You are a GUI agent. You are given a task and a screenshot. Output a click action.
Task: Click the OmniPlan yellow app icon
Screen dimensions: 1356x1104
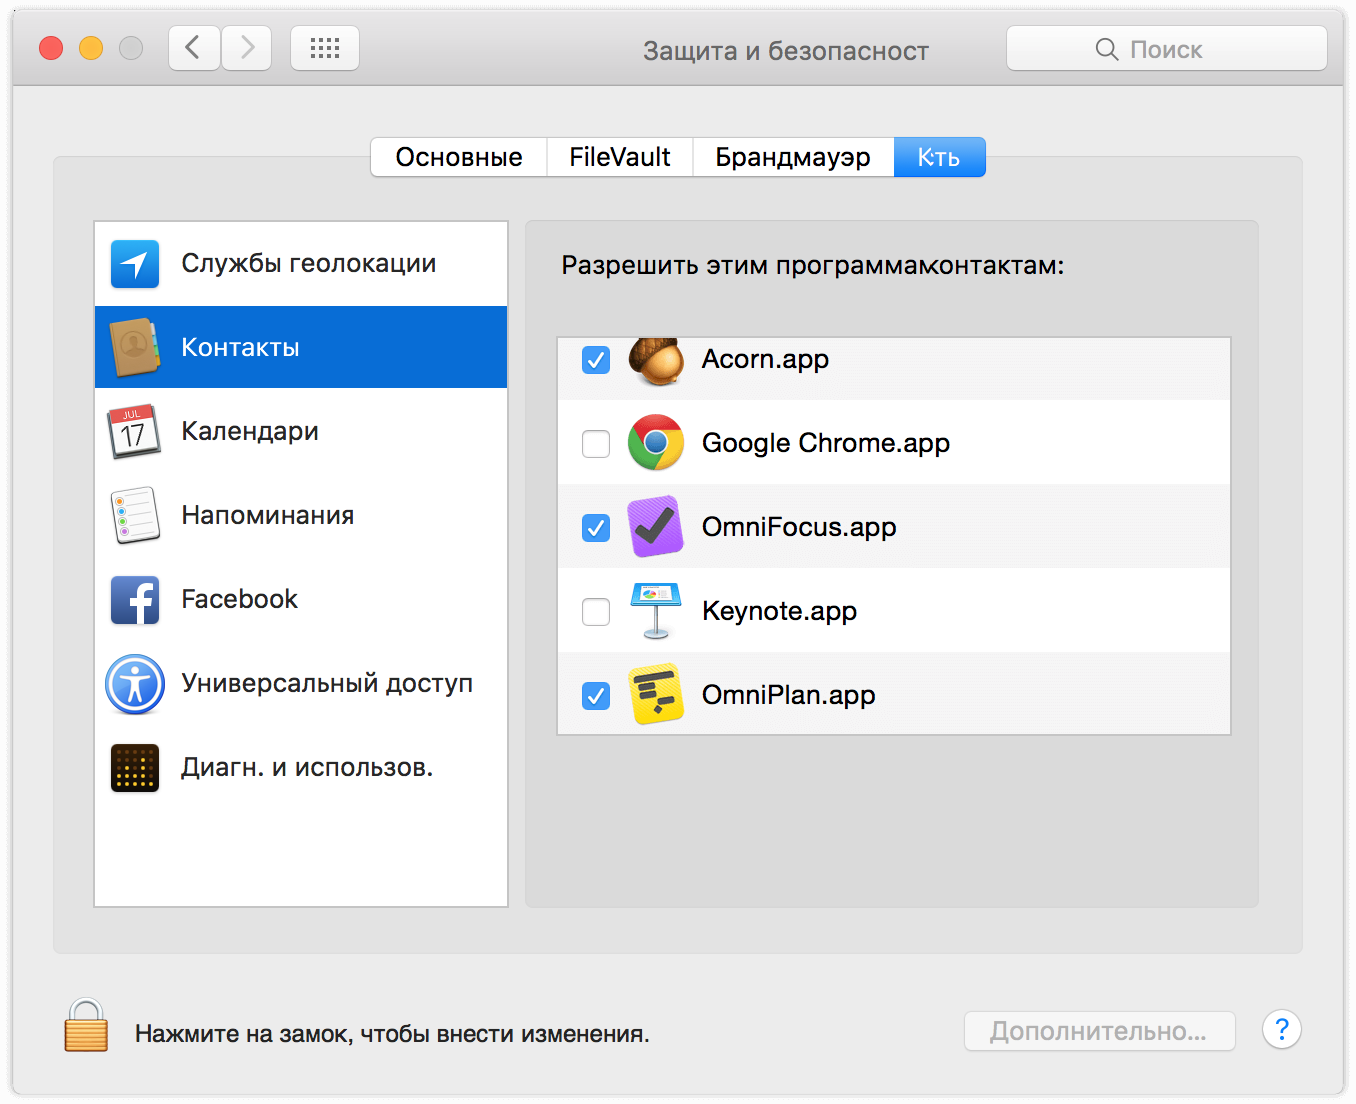pos(656,695)
